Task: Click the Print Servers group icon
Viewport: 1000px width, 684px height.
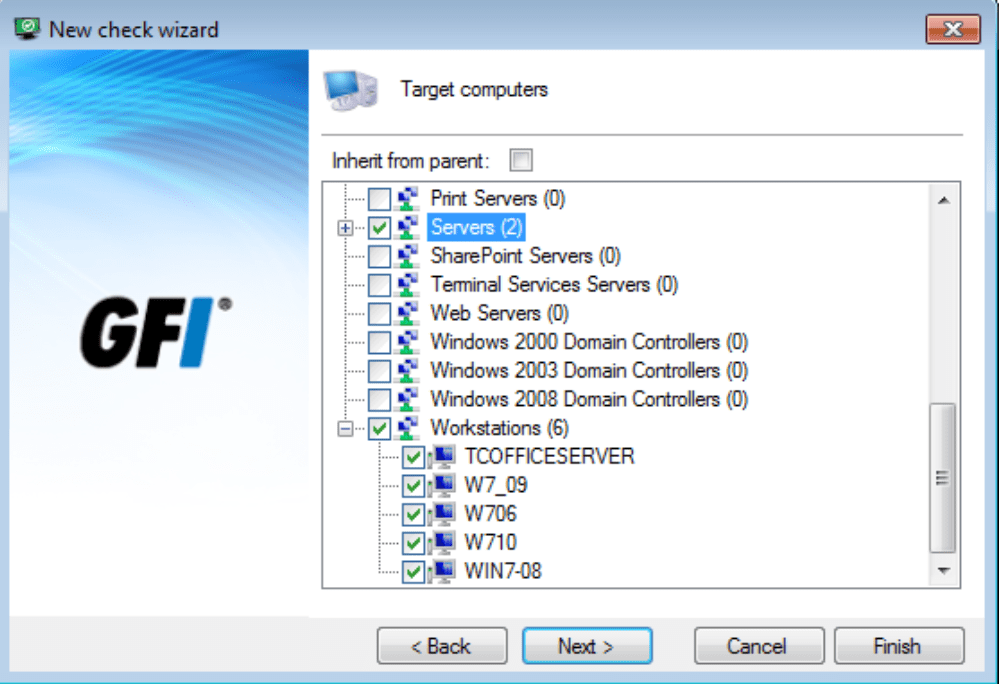Action: pos(408,199)
